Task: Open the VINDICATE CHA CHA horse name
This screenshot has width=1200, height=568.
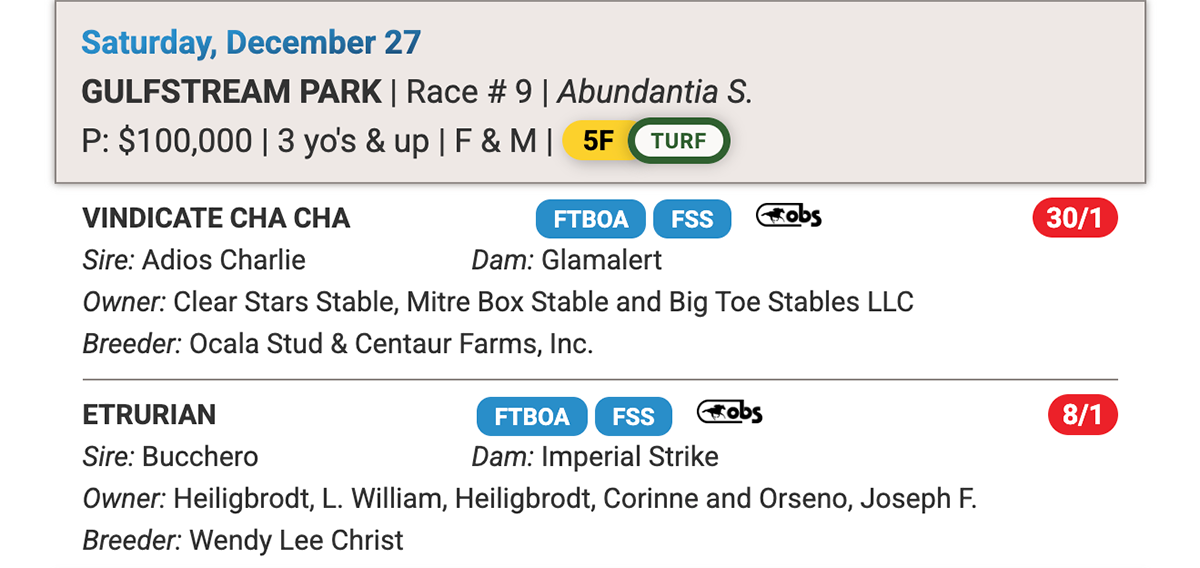Action: click(x=216, y=219)
